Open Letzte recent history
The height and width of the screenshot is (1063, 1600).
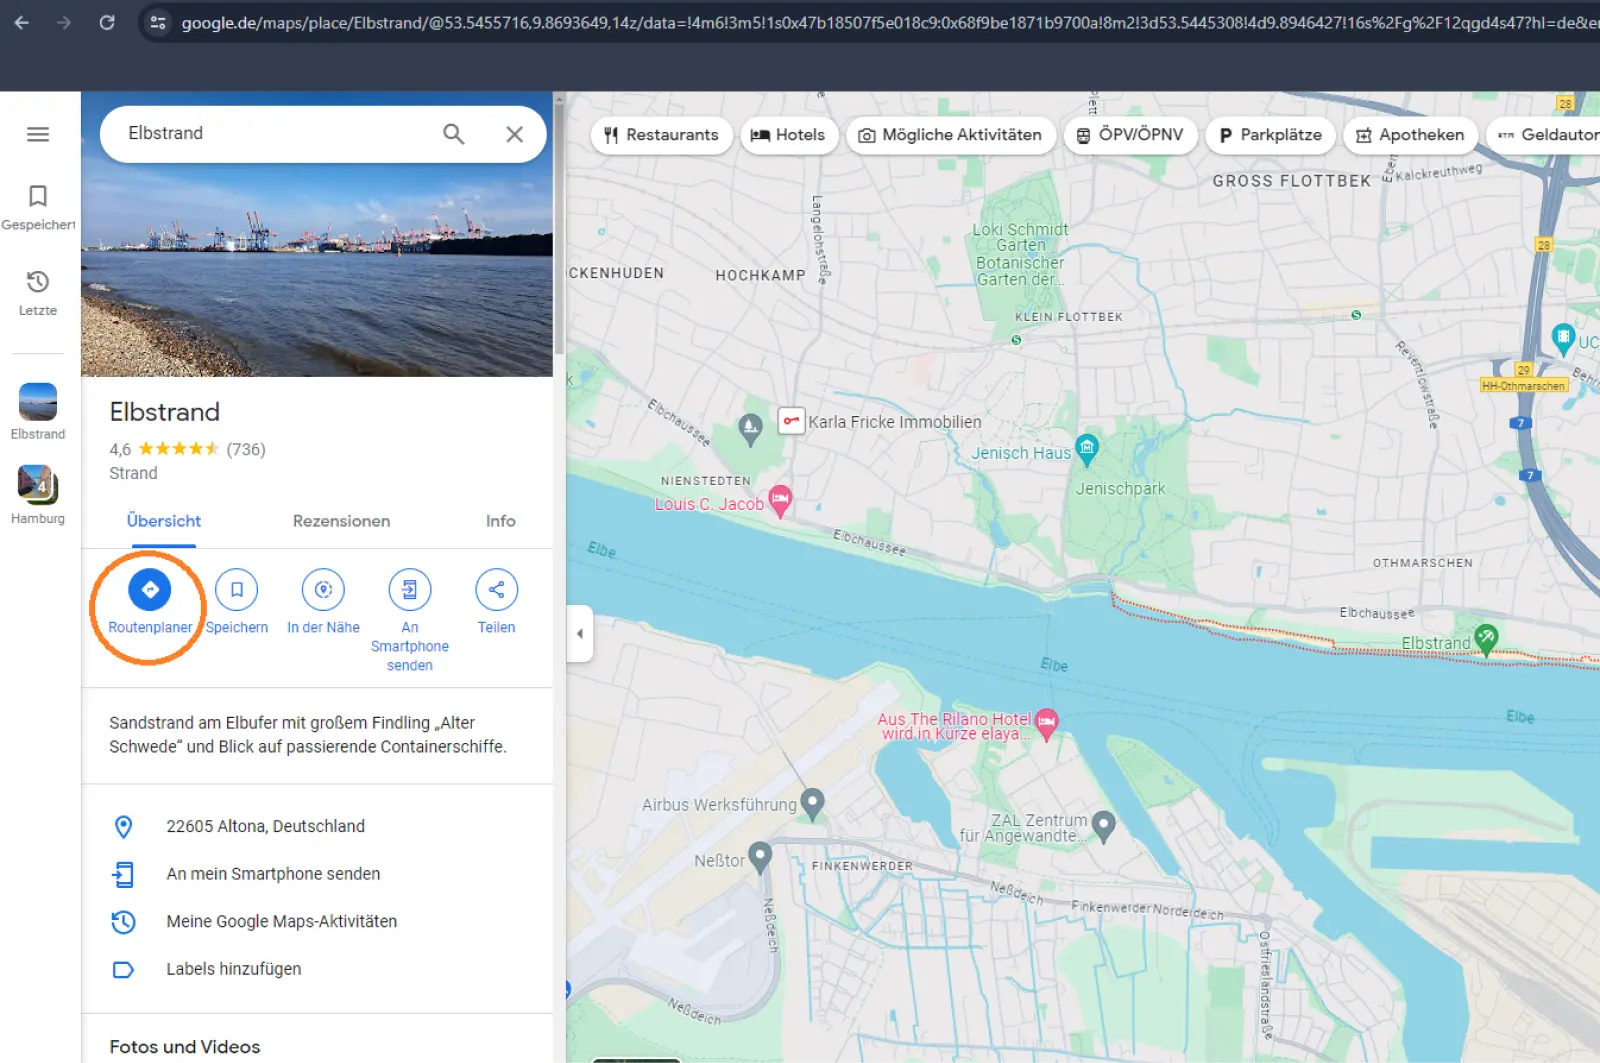38,293
